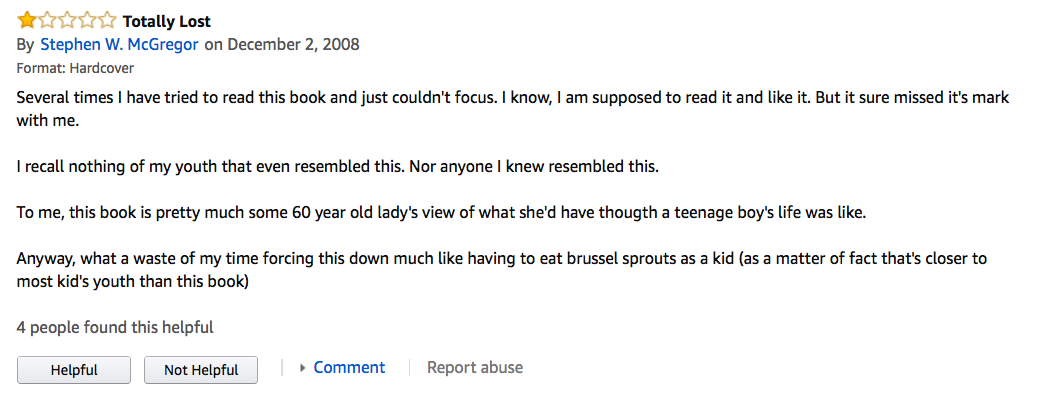Click the fourth empty rating star
Screen dimensions: 1052x400
pos(87,21)
